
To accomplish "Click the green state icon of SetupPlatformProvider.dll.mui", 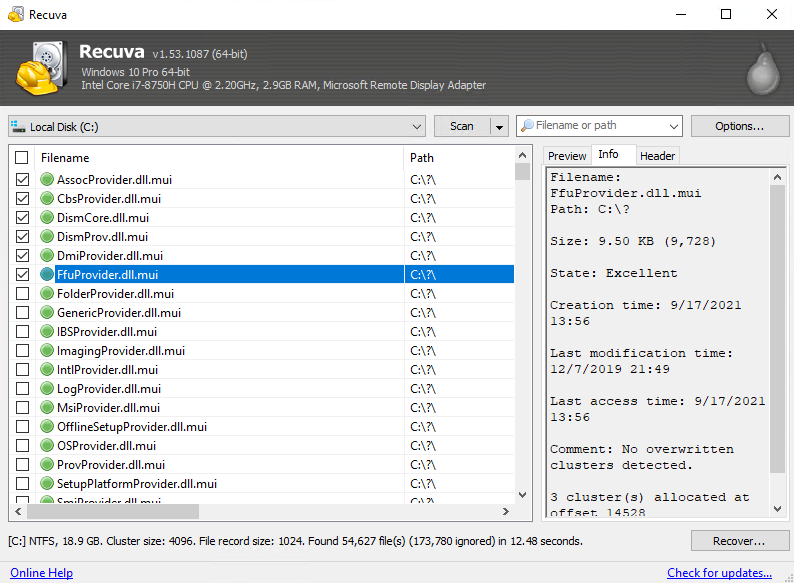I will tap(47, 483).
